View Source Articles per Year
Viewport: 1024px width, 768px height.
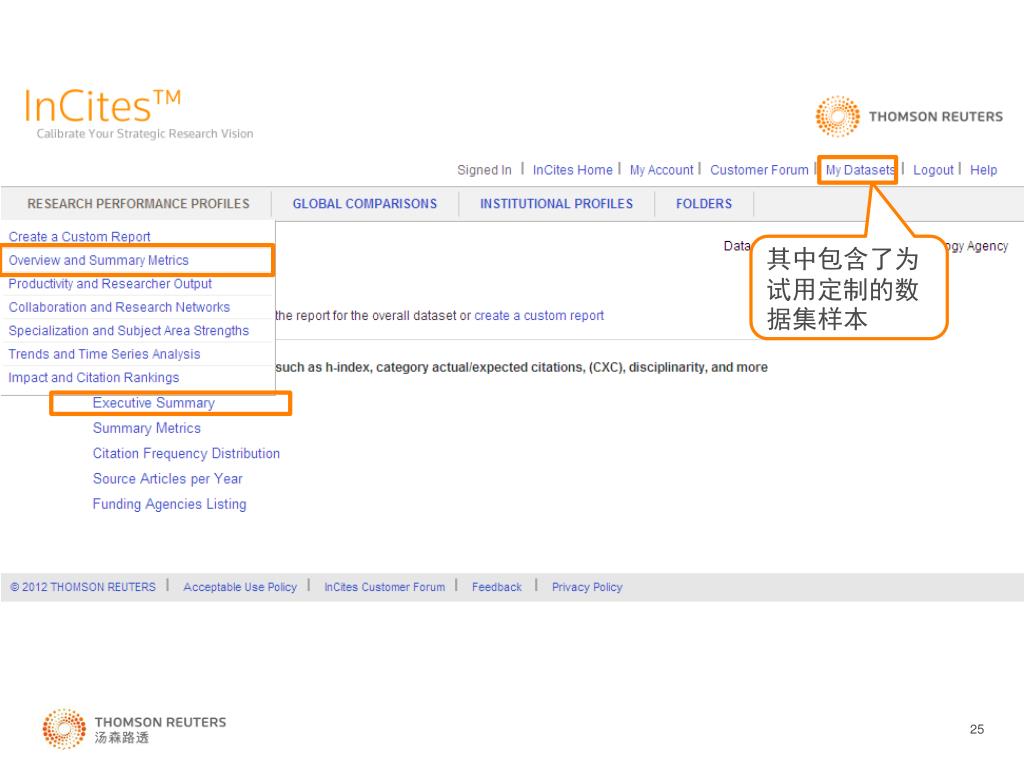167,479
